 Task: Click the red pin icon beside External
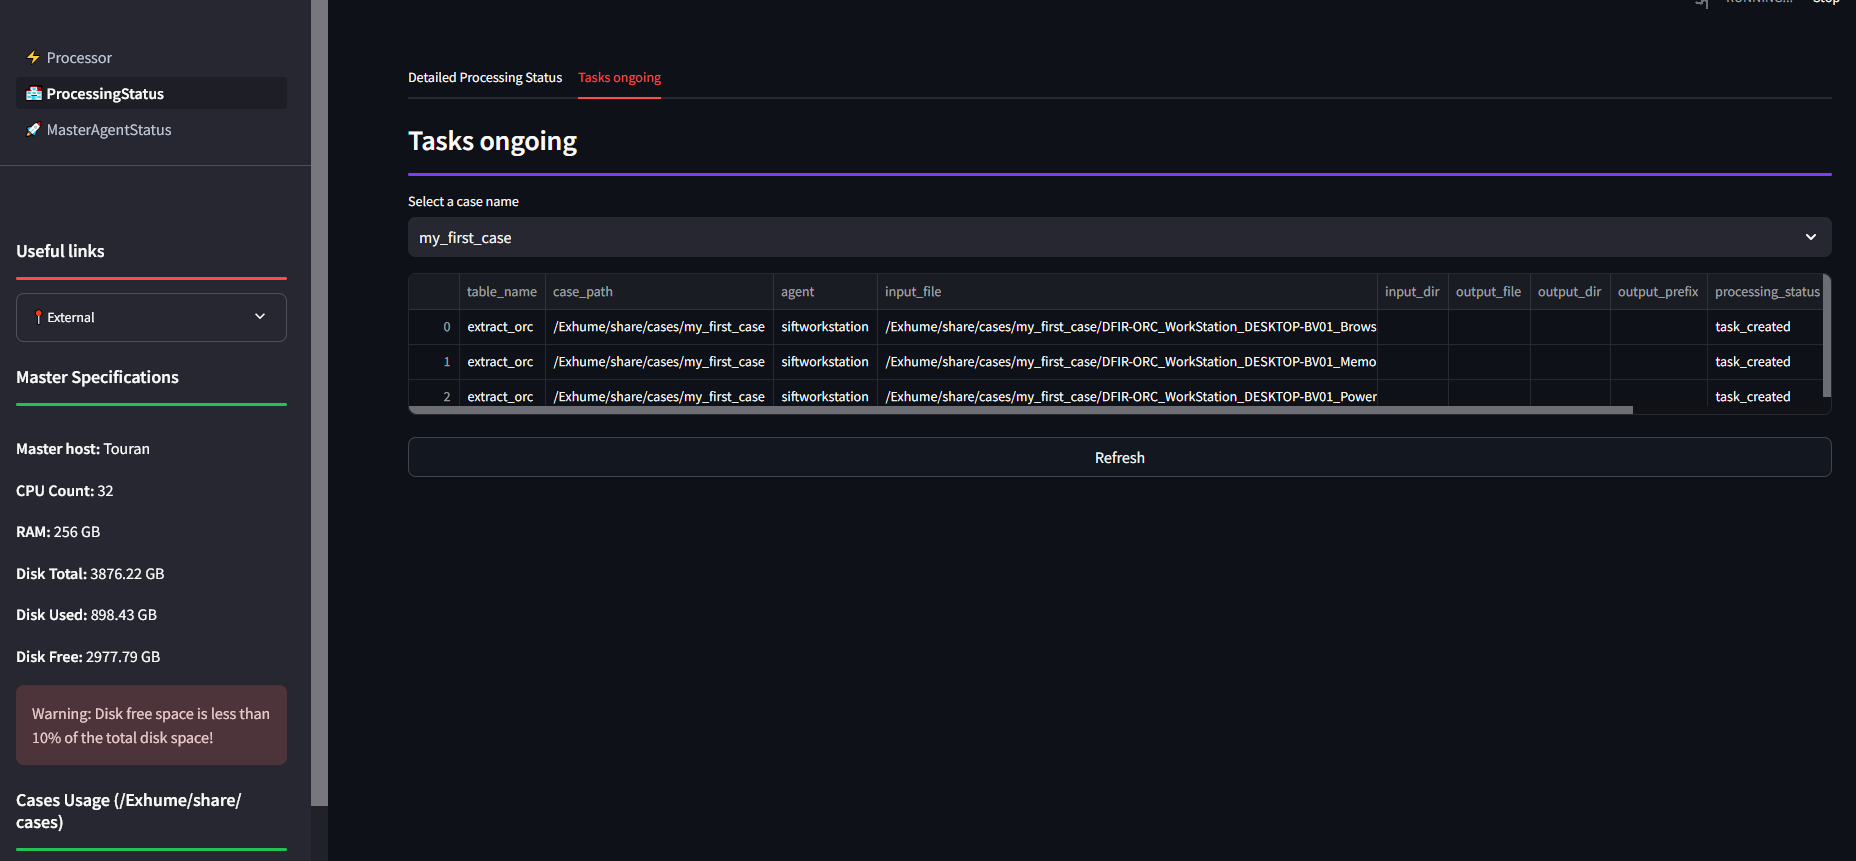pos(38,317)
